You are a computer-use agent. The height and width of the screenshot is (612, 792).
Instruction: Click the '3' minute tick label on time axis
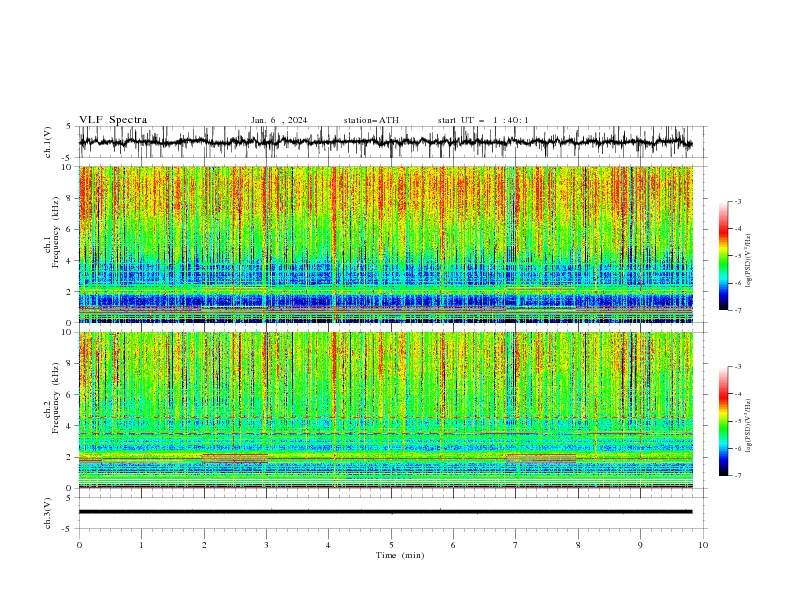[266, 545]
